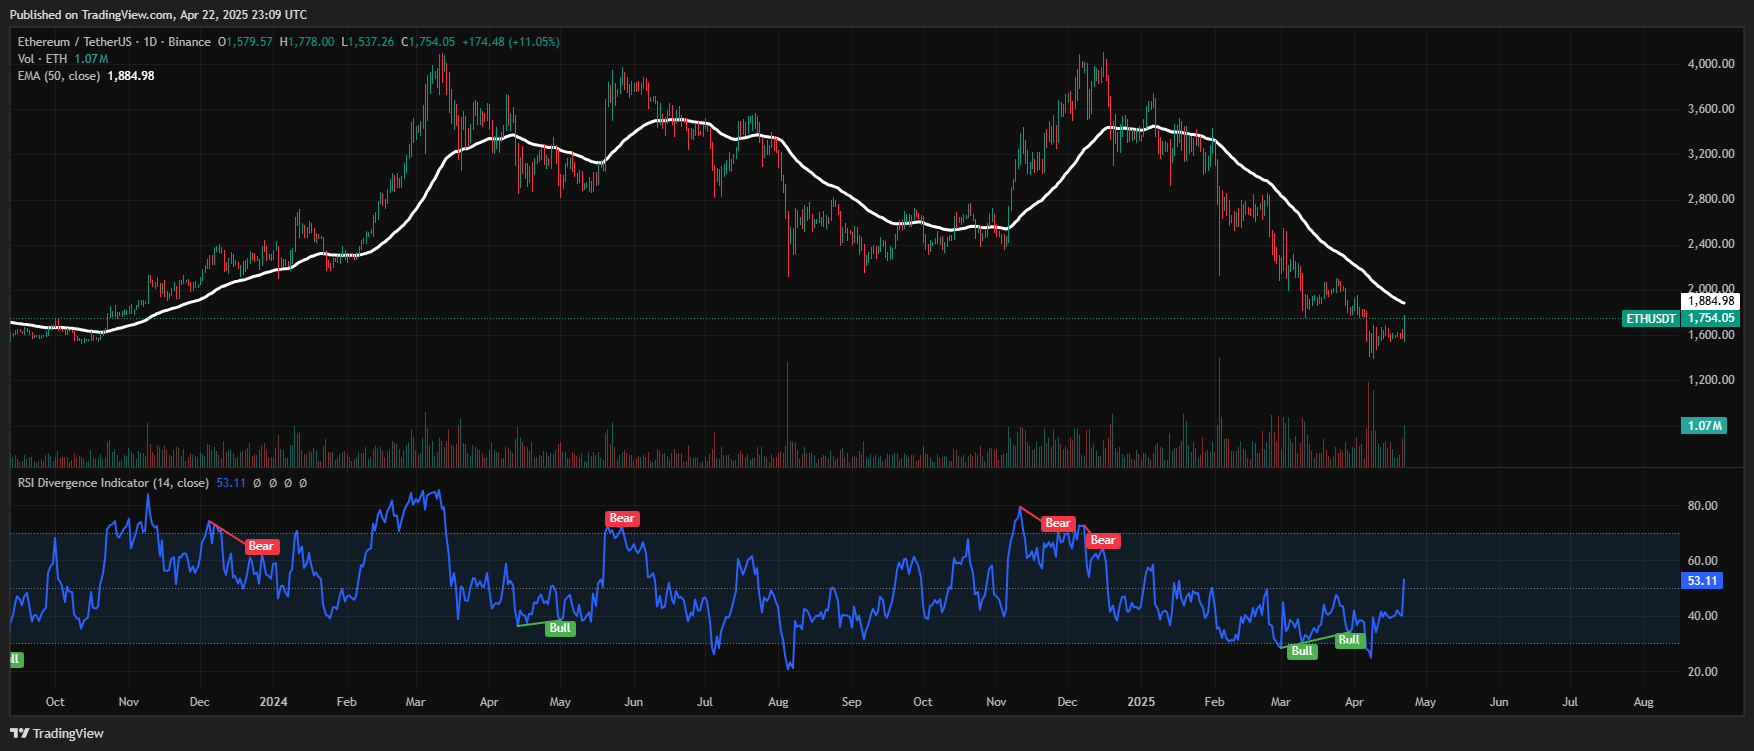Click the 1,200.00 price axis label
This screenshot has height=751, width=1754.
point(1711,380)
